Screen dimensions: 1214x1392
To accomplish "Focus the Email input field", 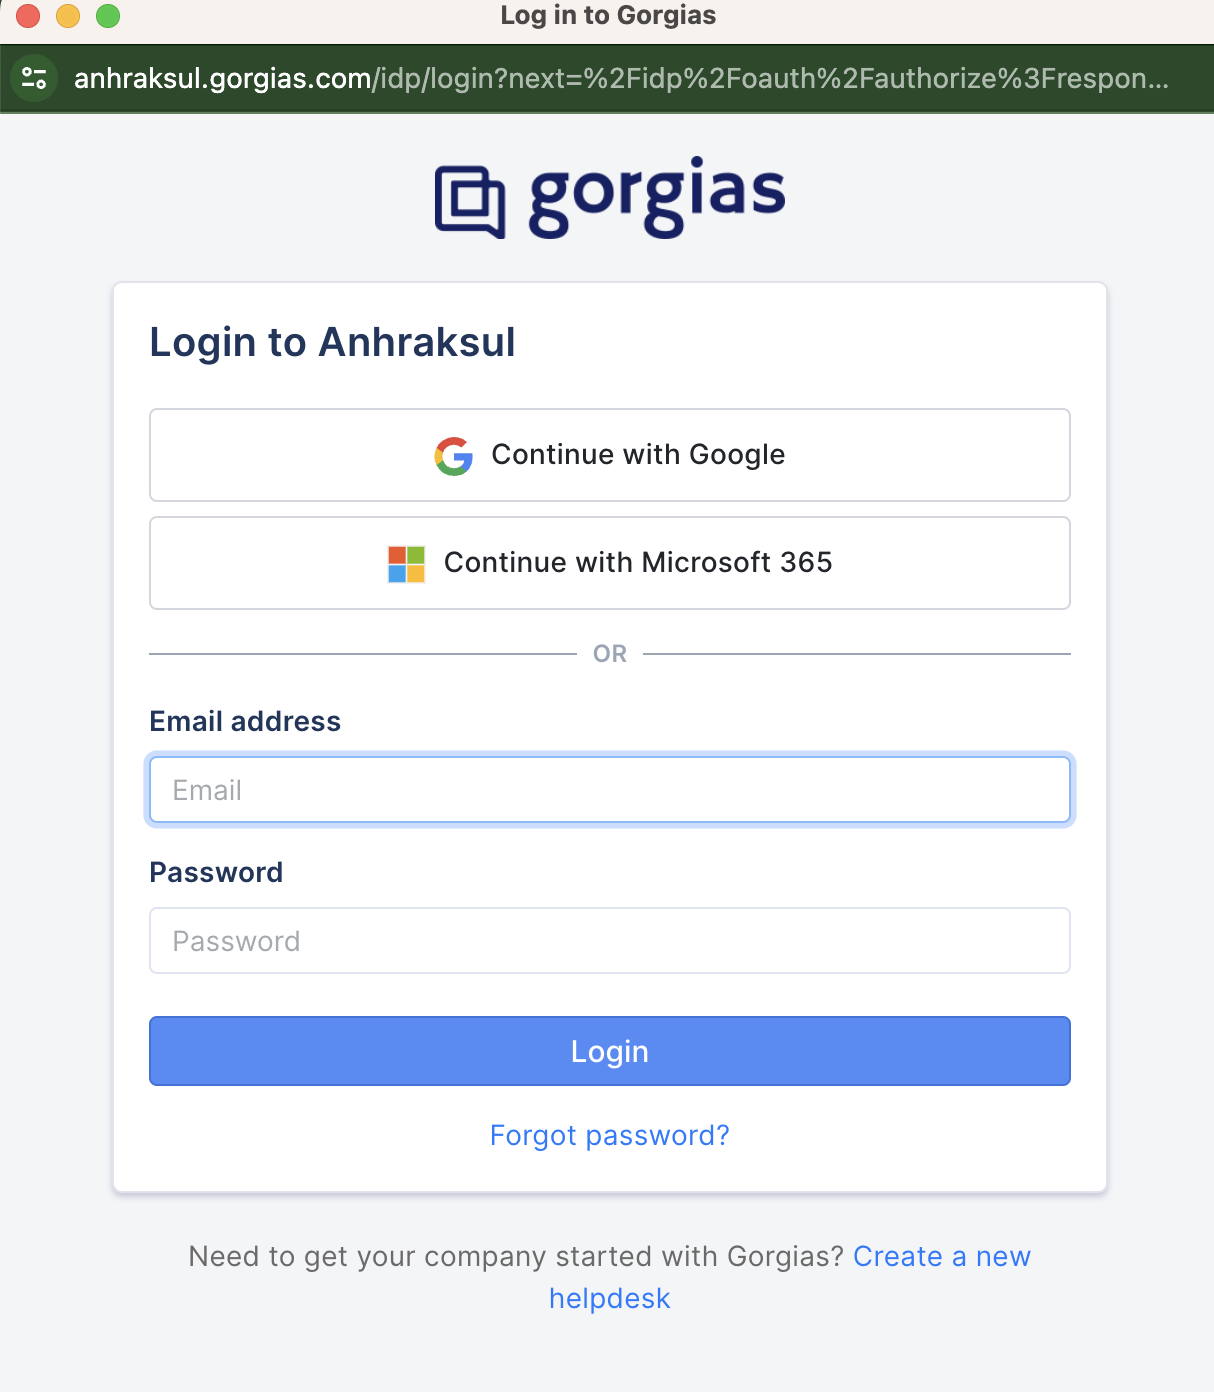I will coord(610,790).
